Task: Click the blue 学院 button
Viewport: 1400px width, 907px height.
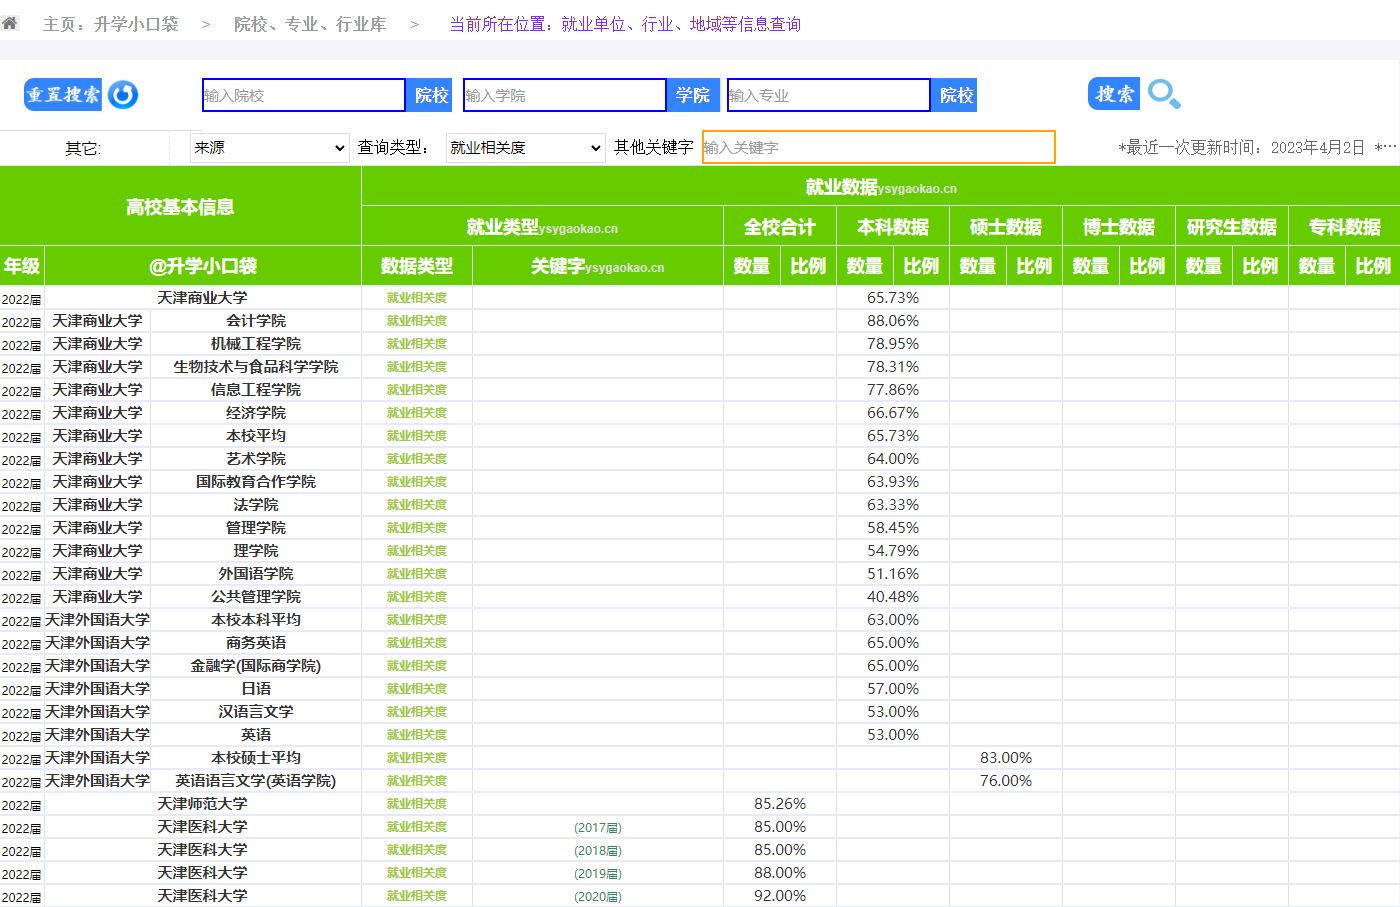Action: coord(693,95)
